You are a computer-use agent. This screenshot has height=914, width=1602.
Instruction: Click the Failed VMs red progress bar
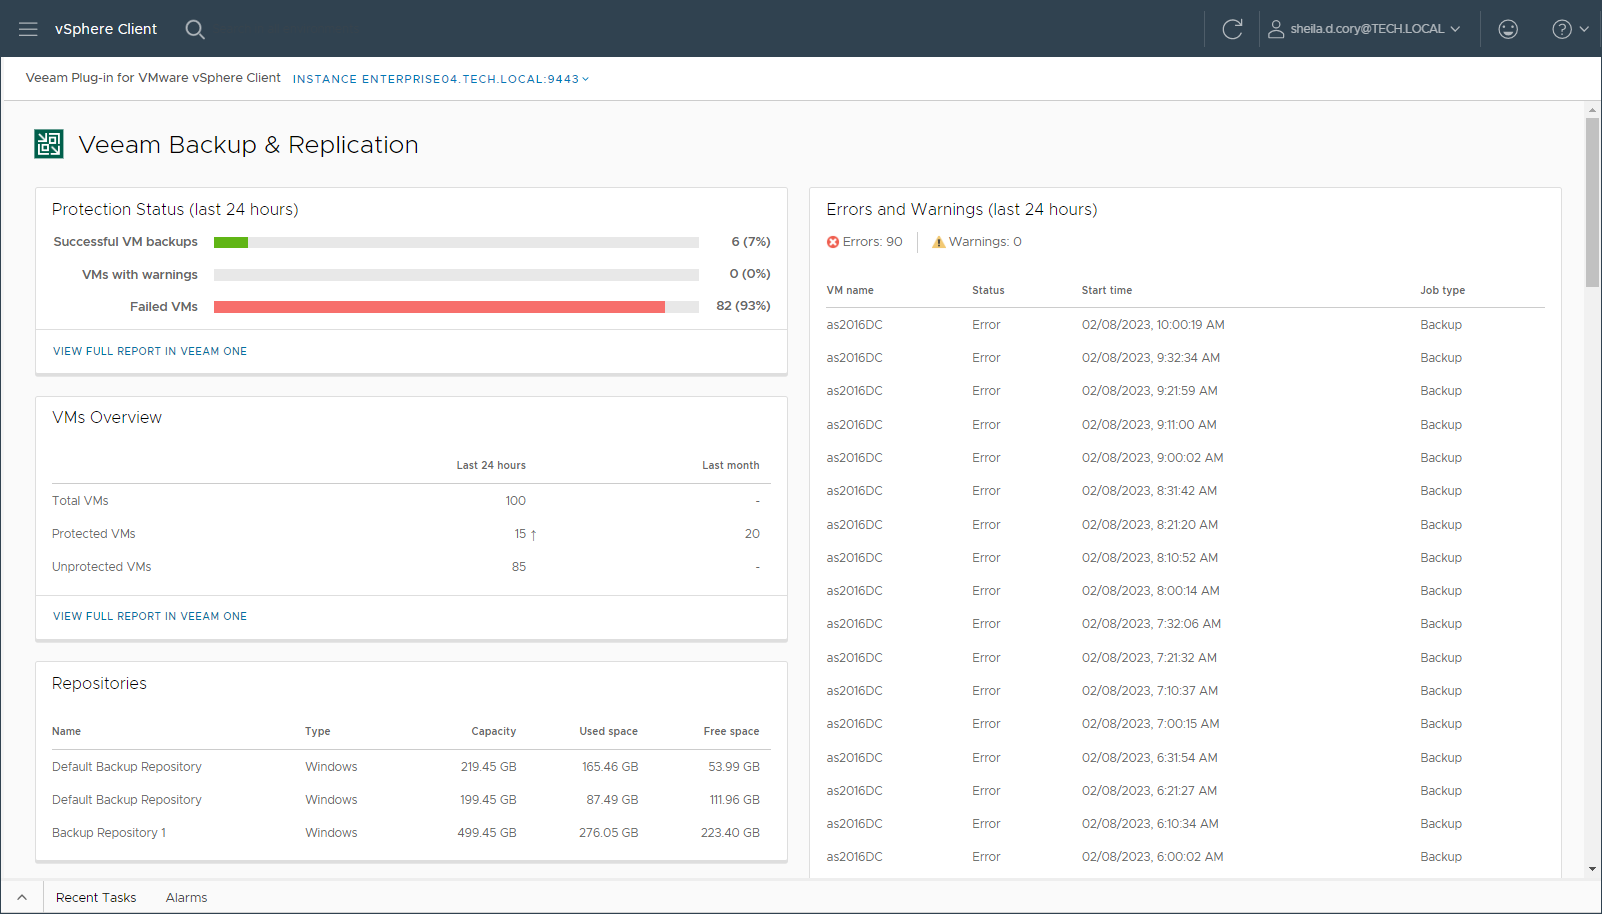[x=440, y=306]
